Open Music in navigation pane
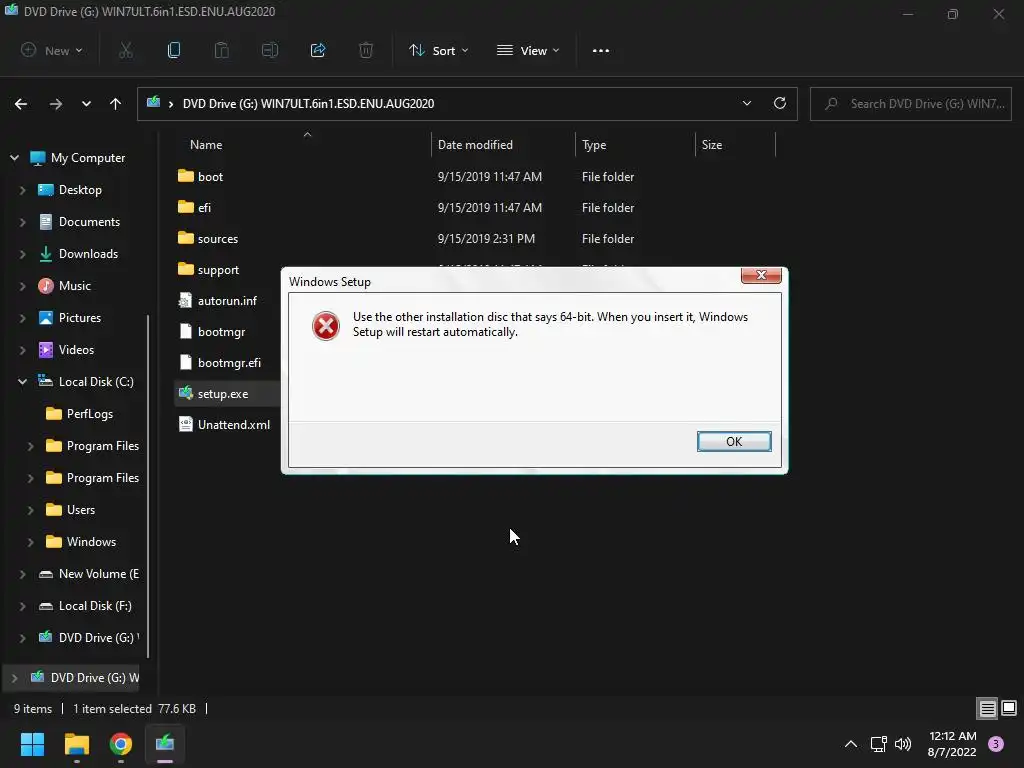Viewport: 1024px width, 768px height. (74, 286)
